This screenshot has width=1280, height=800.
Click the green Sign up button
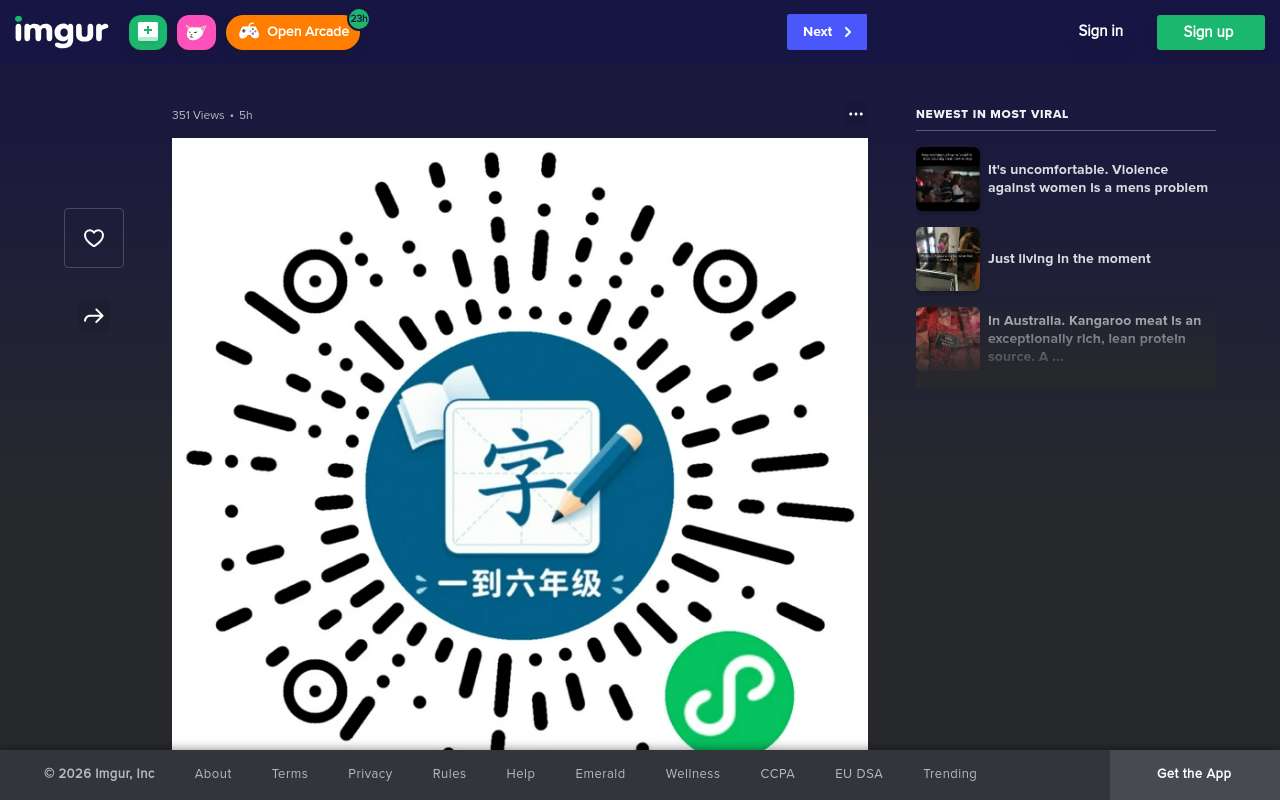tap(1211, 32)
